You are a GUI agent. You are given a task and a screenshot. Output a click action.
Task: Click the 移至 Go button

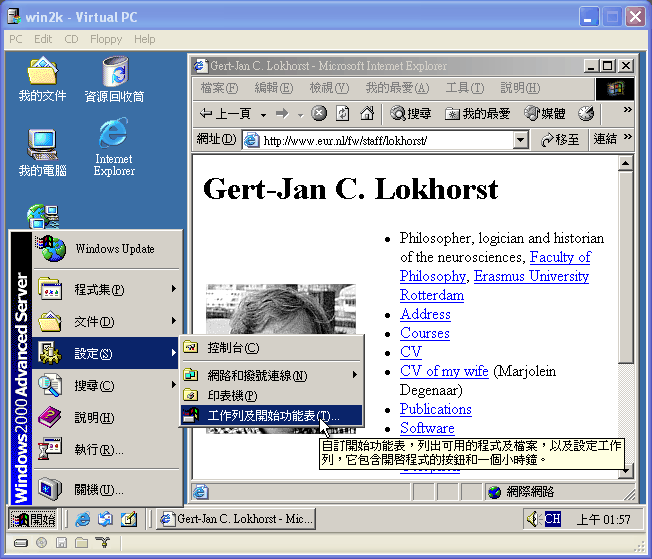click(560, 140)
